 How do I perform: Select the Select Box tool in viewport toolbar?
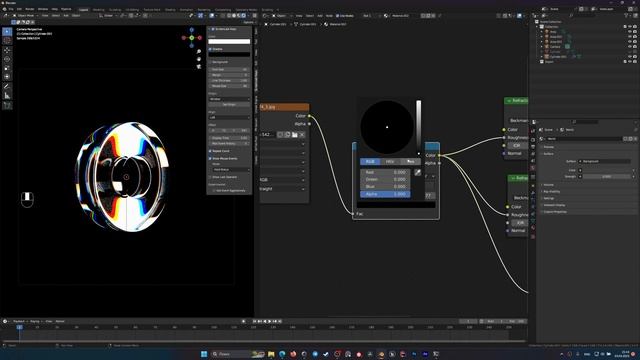click(x=7, y=31)
